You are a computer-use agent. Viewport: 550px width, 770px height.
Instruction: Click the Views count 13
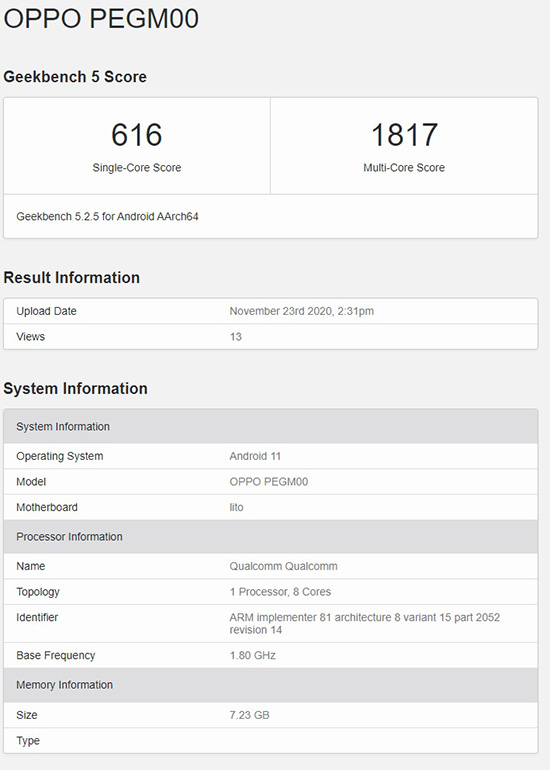tap(236, 336)
